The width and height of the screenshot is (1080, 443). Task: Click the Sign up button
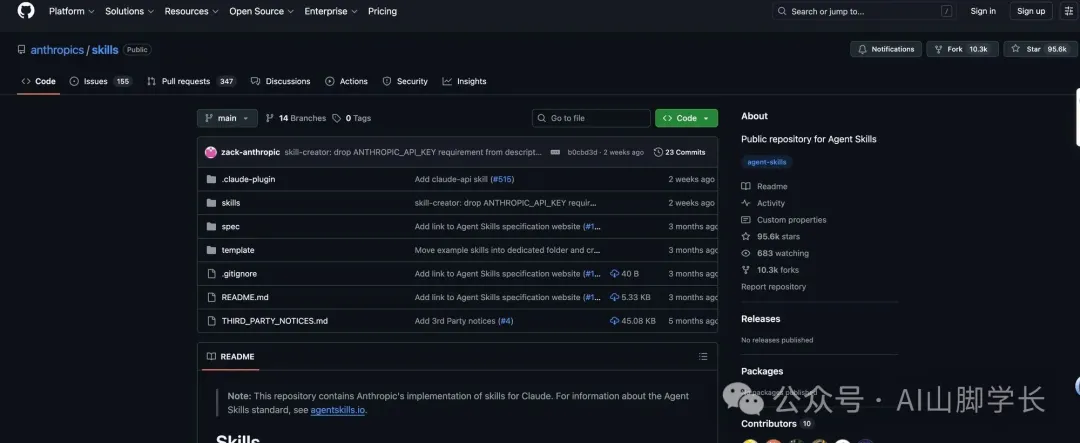1031,11
